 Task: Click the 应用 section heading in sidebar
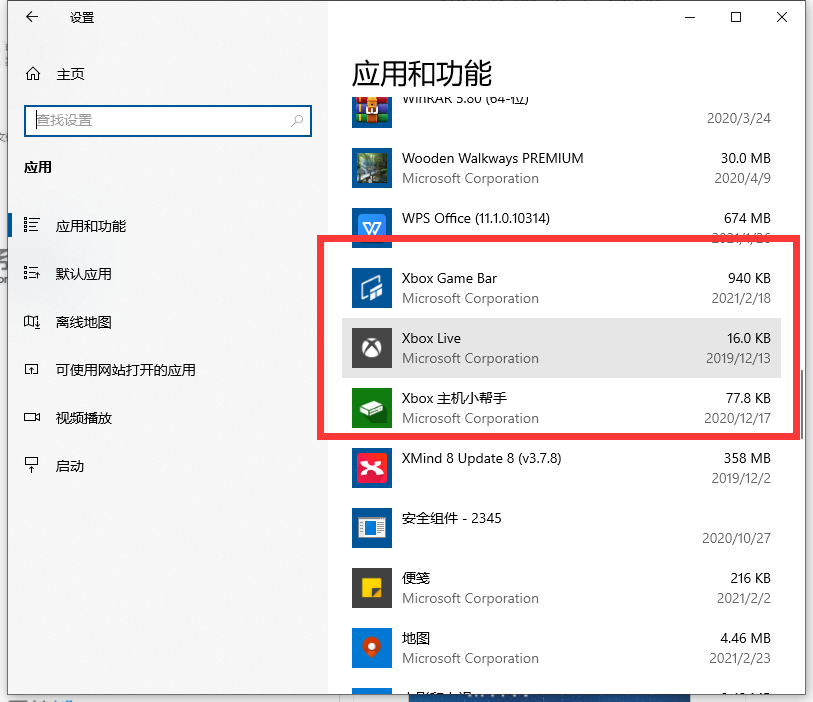pyautogui.click(x=38, y=167)
